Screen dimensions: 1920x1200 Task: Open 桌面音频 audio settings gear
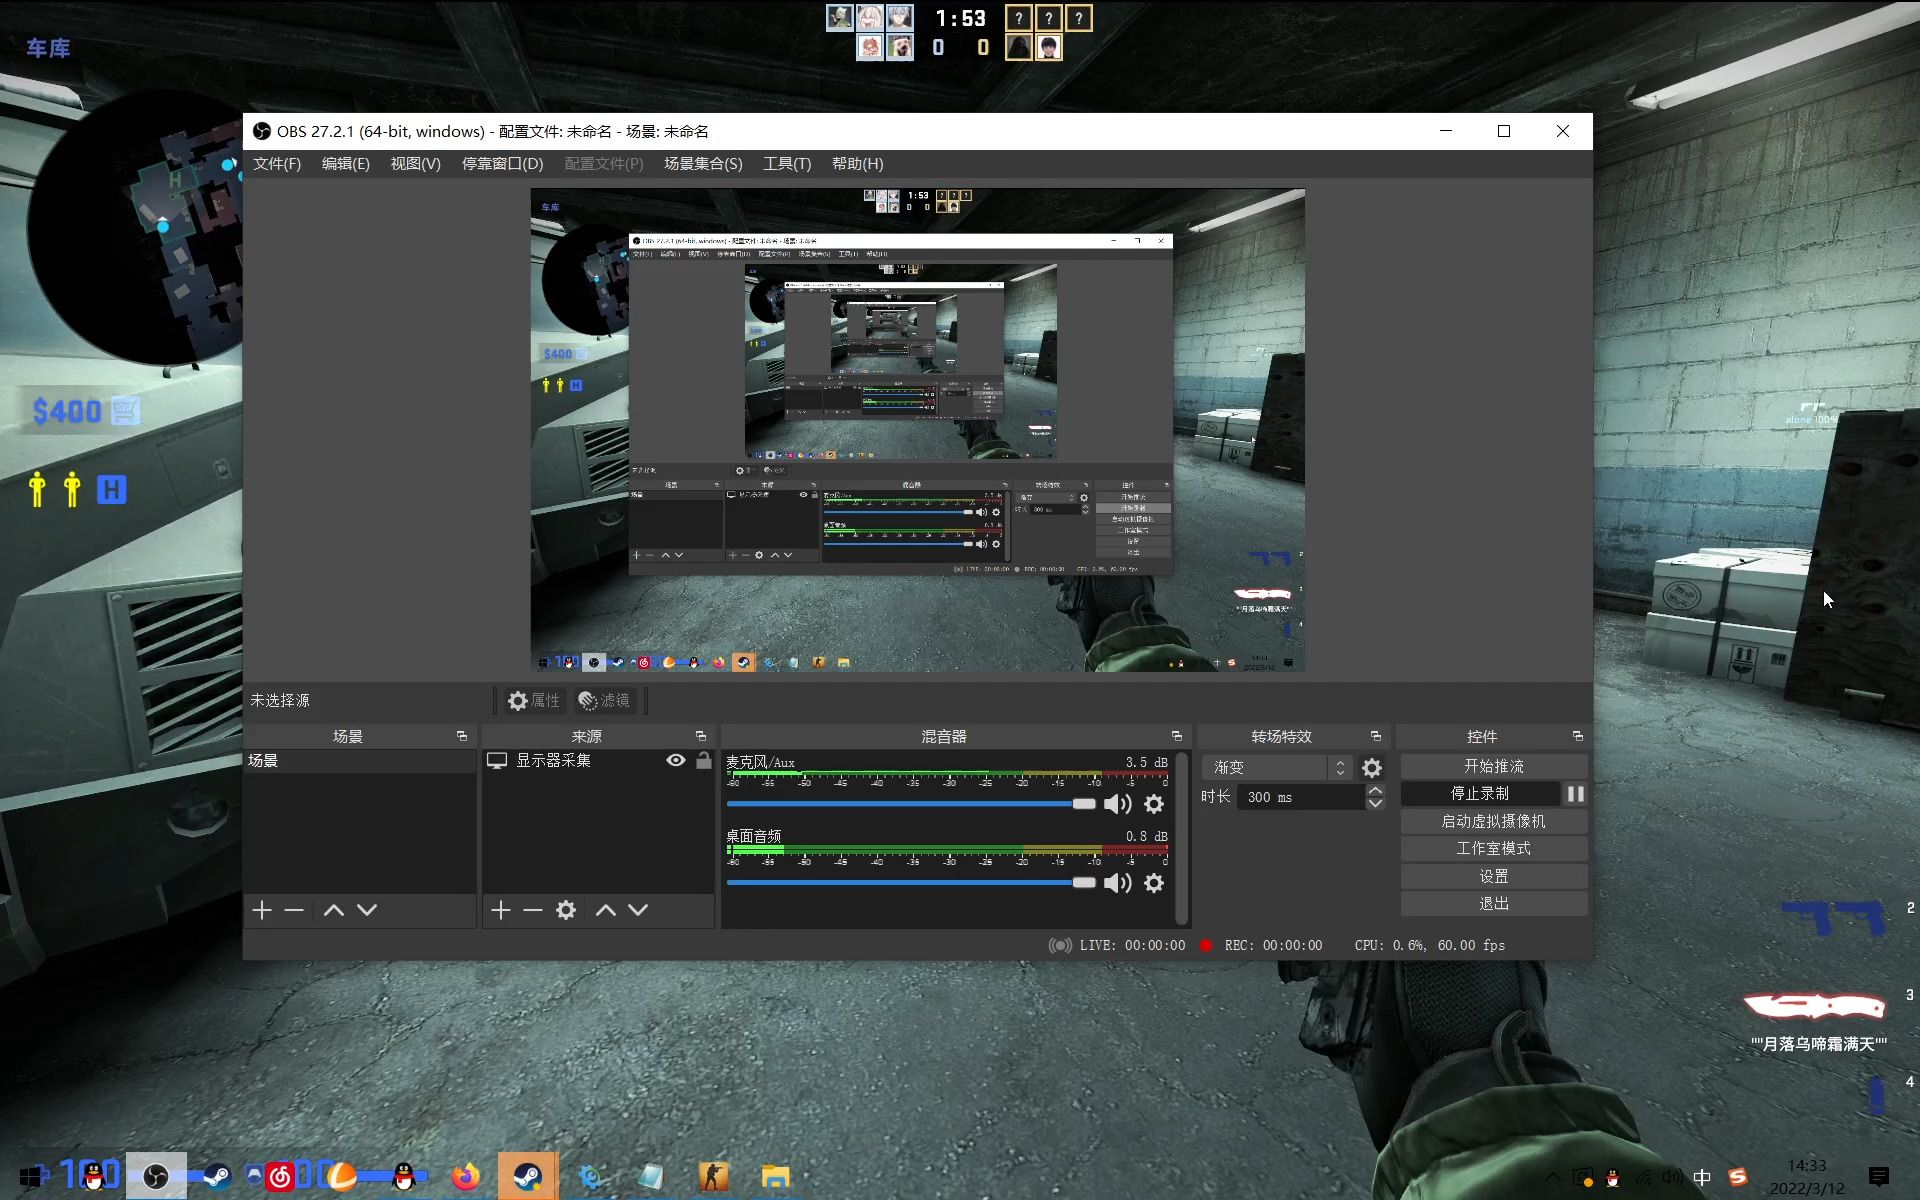click(x=1154, y=883)
